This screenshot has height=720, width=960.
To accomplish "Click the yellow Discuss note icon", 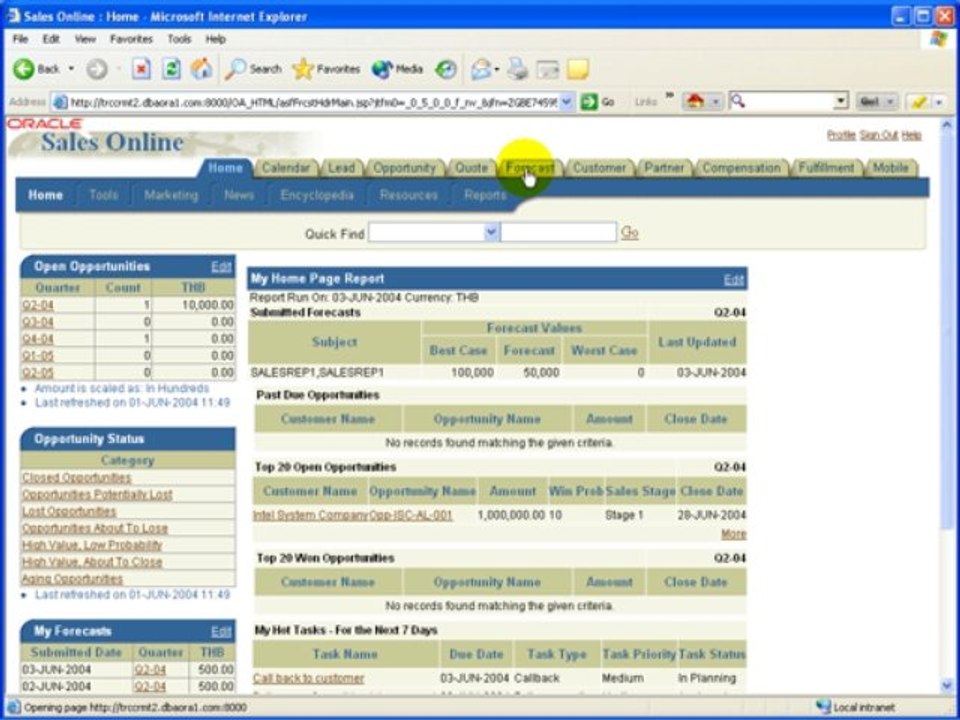I will 577,69.
